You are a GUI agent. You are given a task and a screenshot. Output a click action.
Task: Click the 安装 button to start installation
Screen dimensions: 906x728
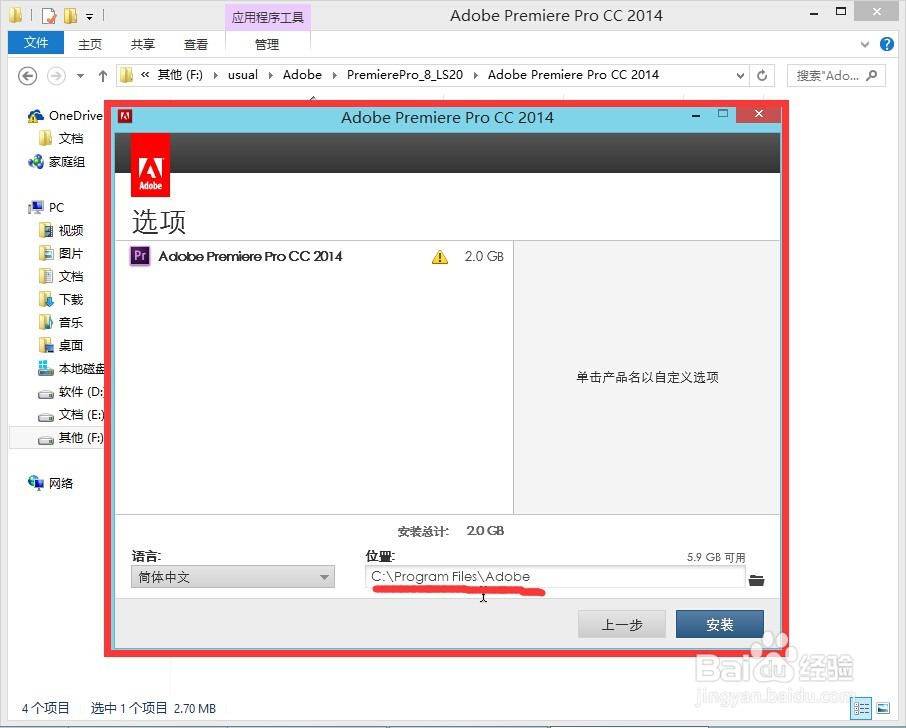point(719,623)
